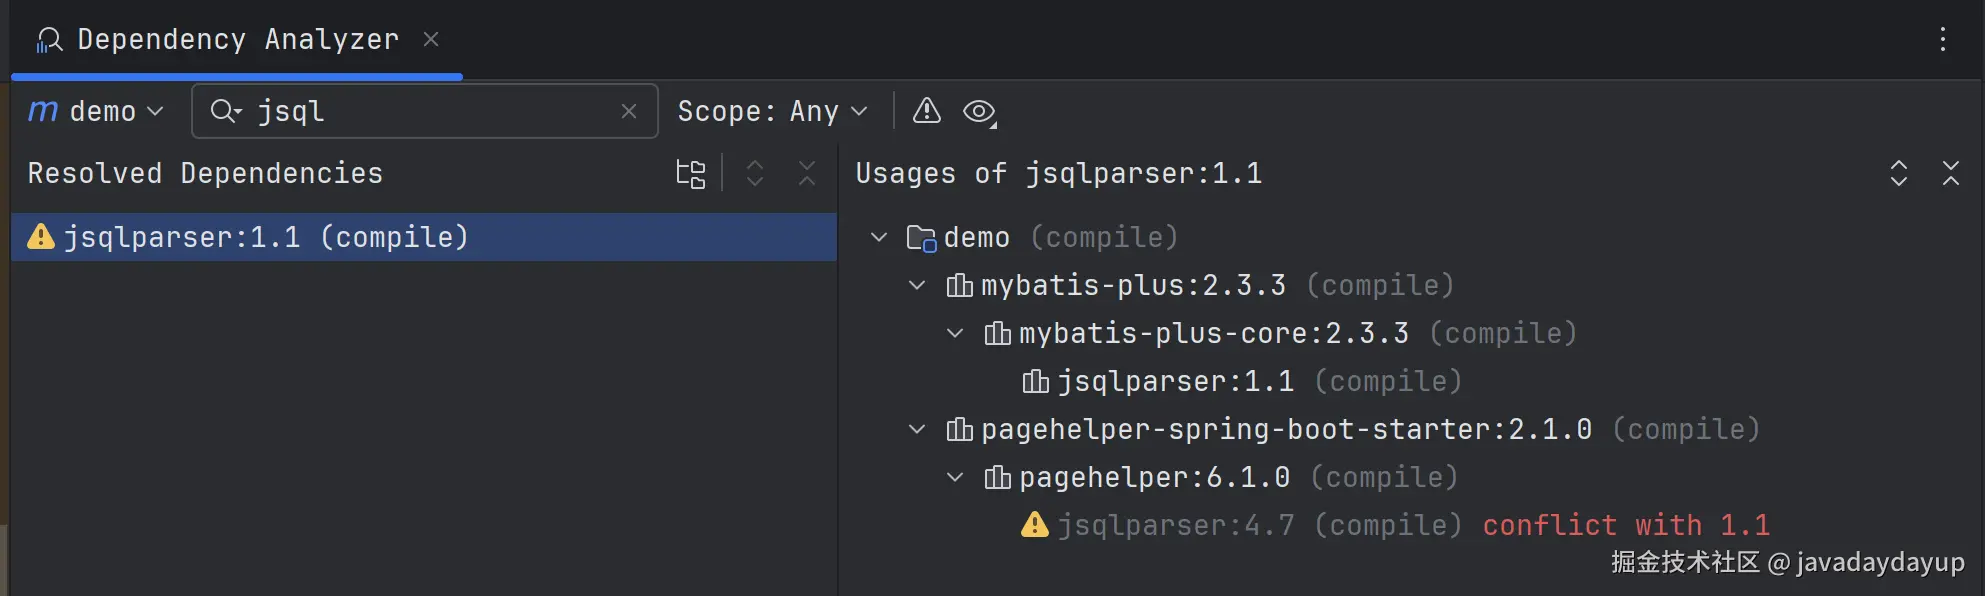
Task: Click the search magnifier icon
Action: pyautogui.click(x=225, y=111)
